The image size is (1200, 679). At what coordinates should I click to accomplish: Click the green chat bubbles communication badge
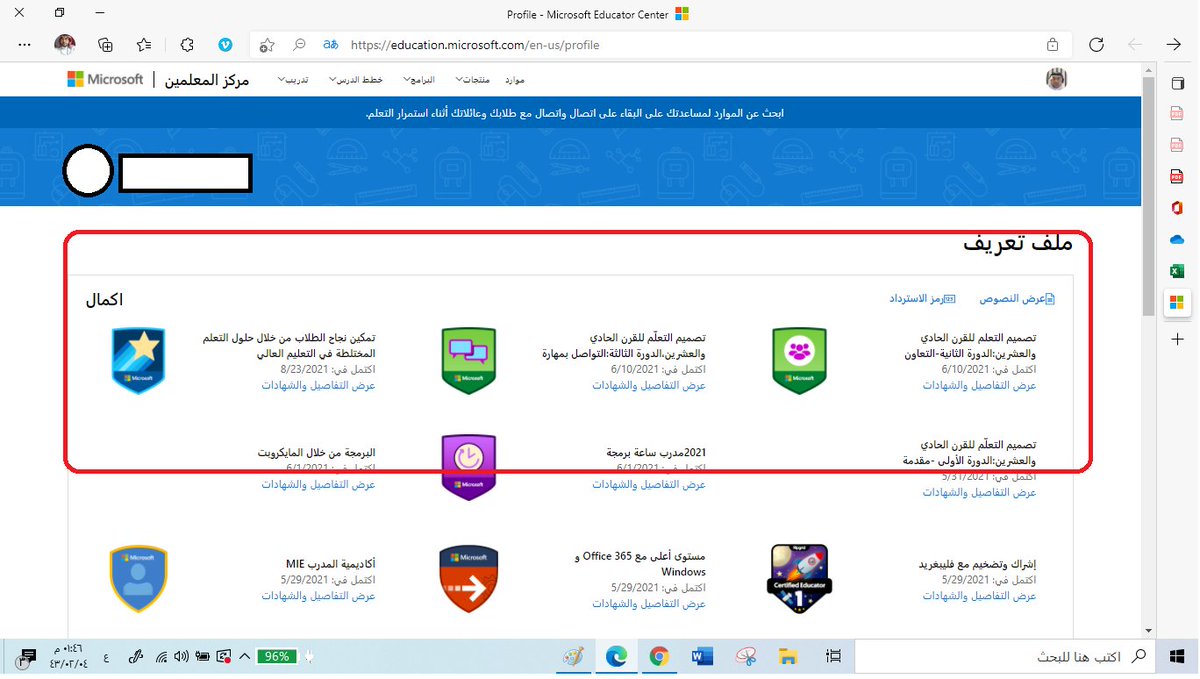(x=469, y=360)
